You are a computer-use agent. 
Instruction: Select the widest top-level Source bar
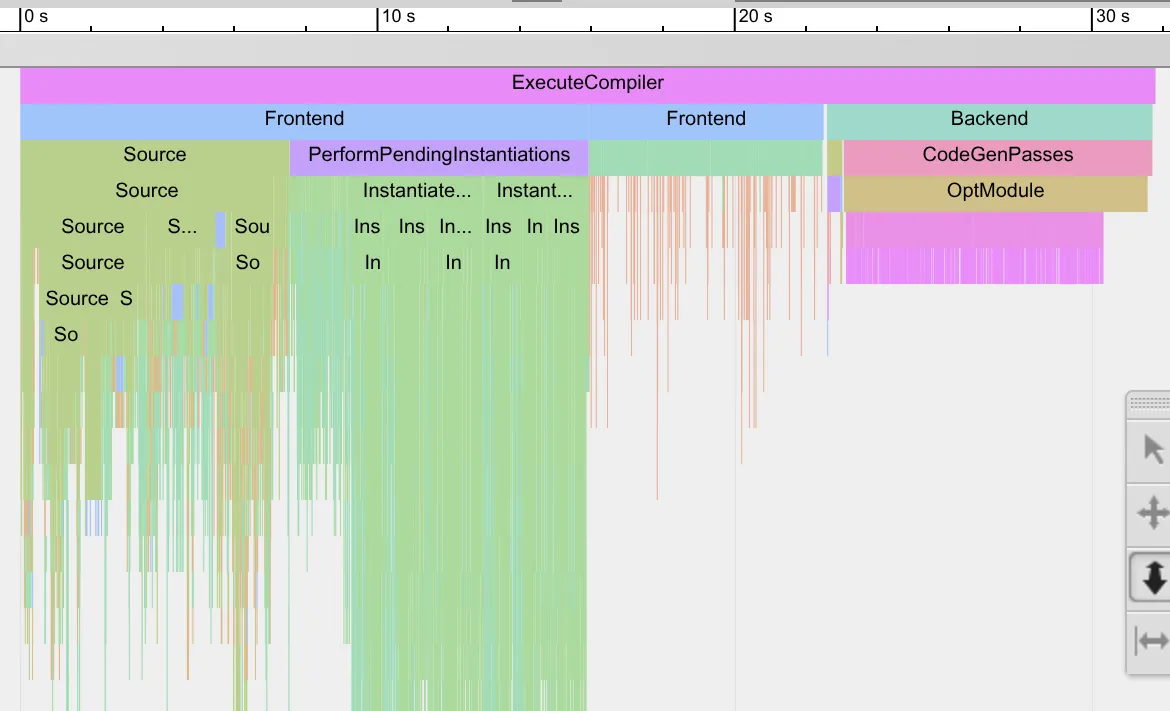coord(155,154)
